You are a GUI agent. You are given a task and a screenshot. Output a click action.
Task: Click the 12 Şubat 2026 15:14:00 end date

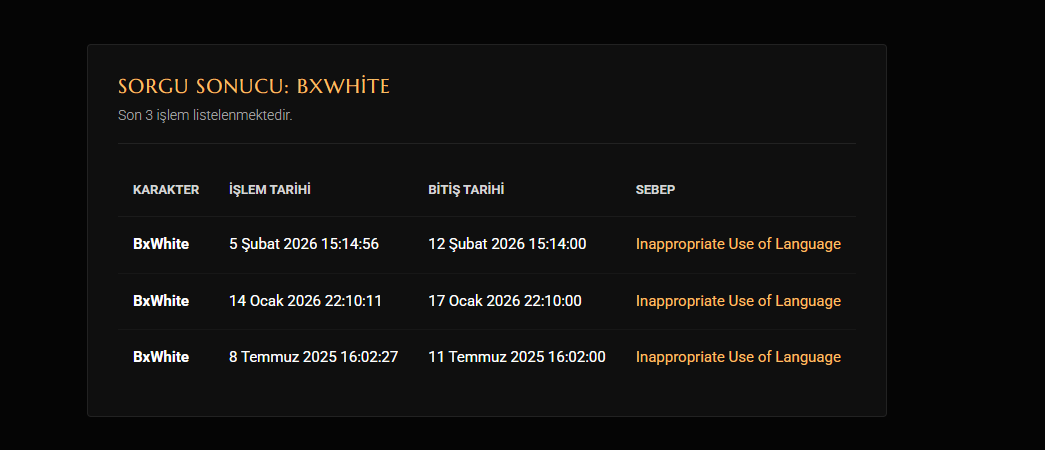click(x=507, y=244)
